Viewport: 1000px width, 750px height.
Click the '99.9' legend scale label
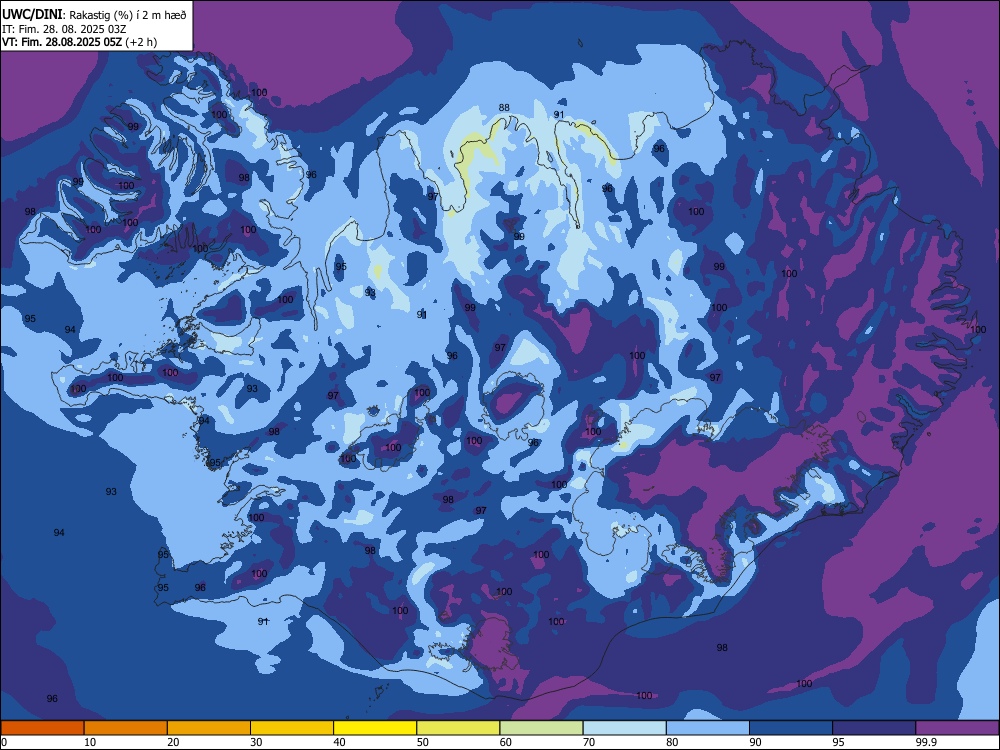[925, 742]
